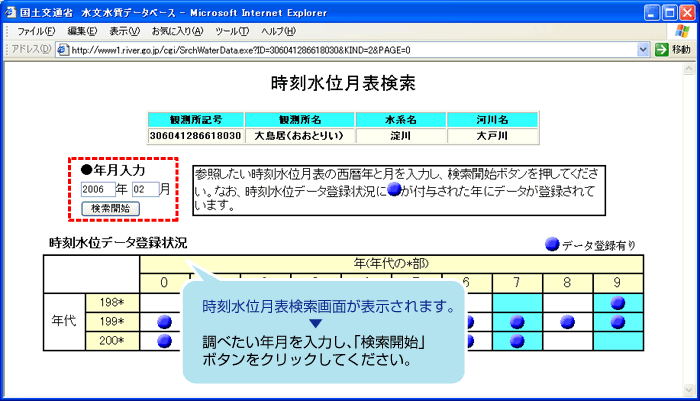
Task: Click the blue dot in 198* row column 9
Action: [x=617, y=301]
